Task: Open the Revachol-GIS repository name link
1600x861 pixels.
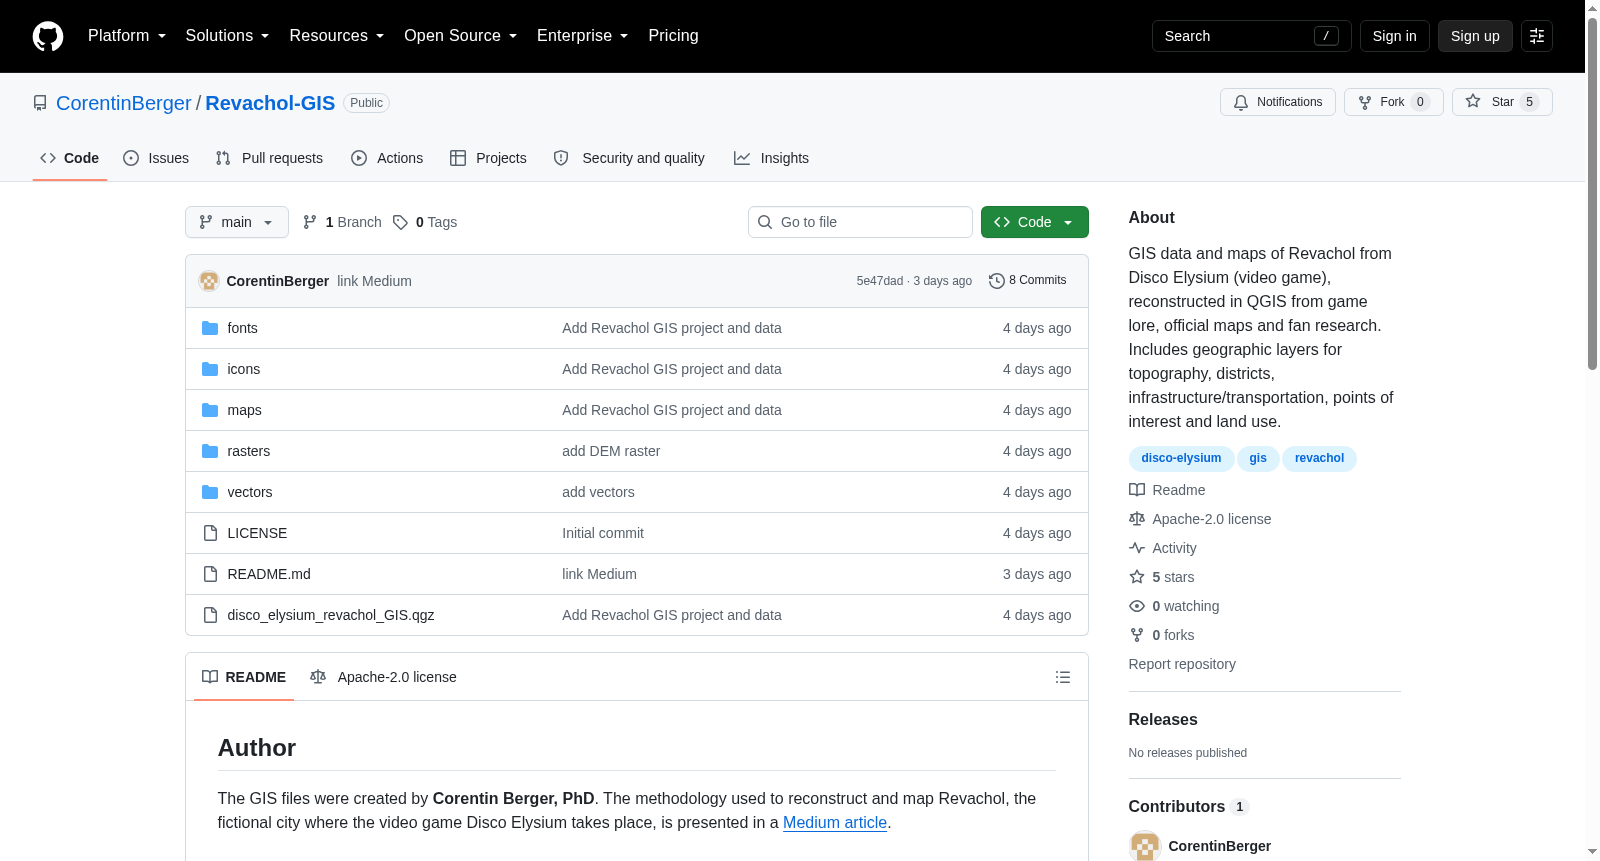Action: point(270,103)
